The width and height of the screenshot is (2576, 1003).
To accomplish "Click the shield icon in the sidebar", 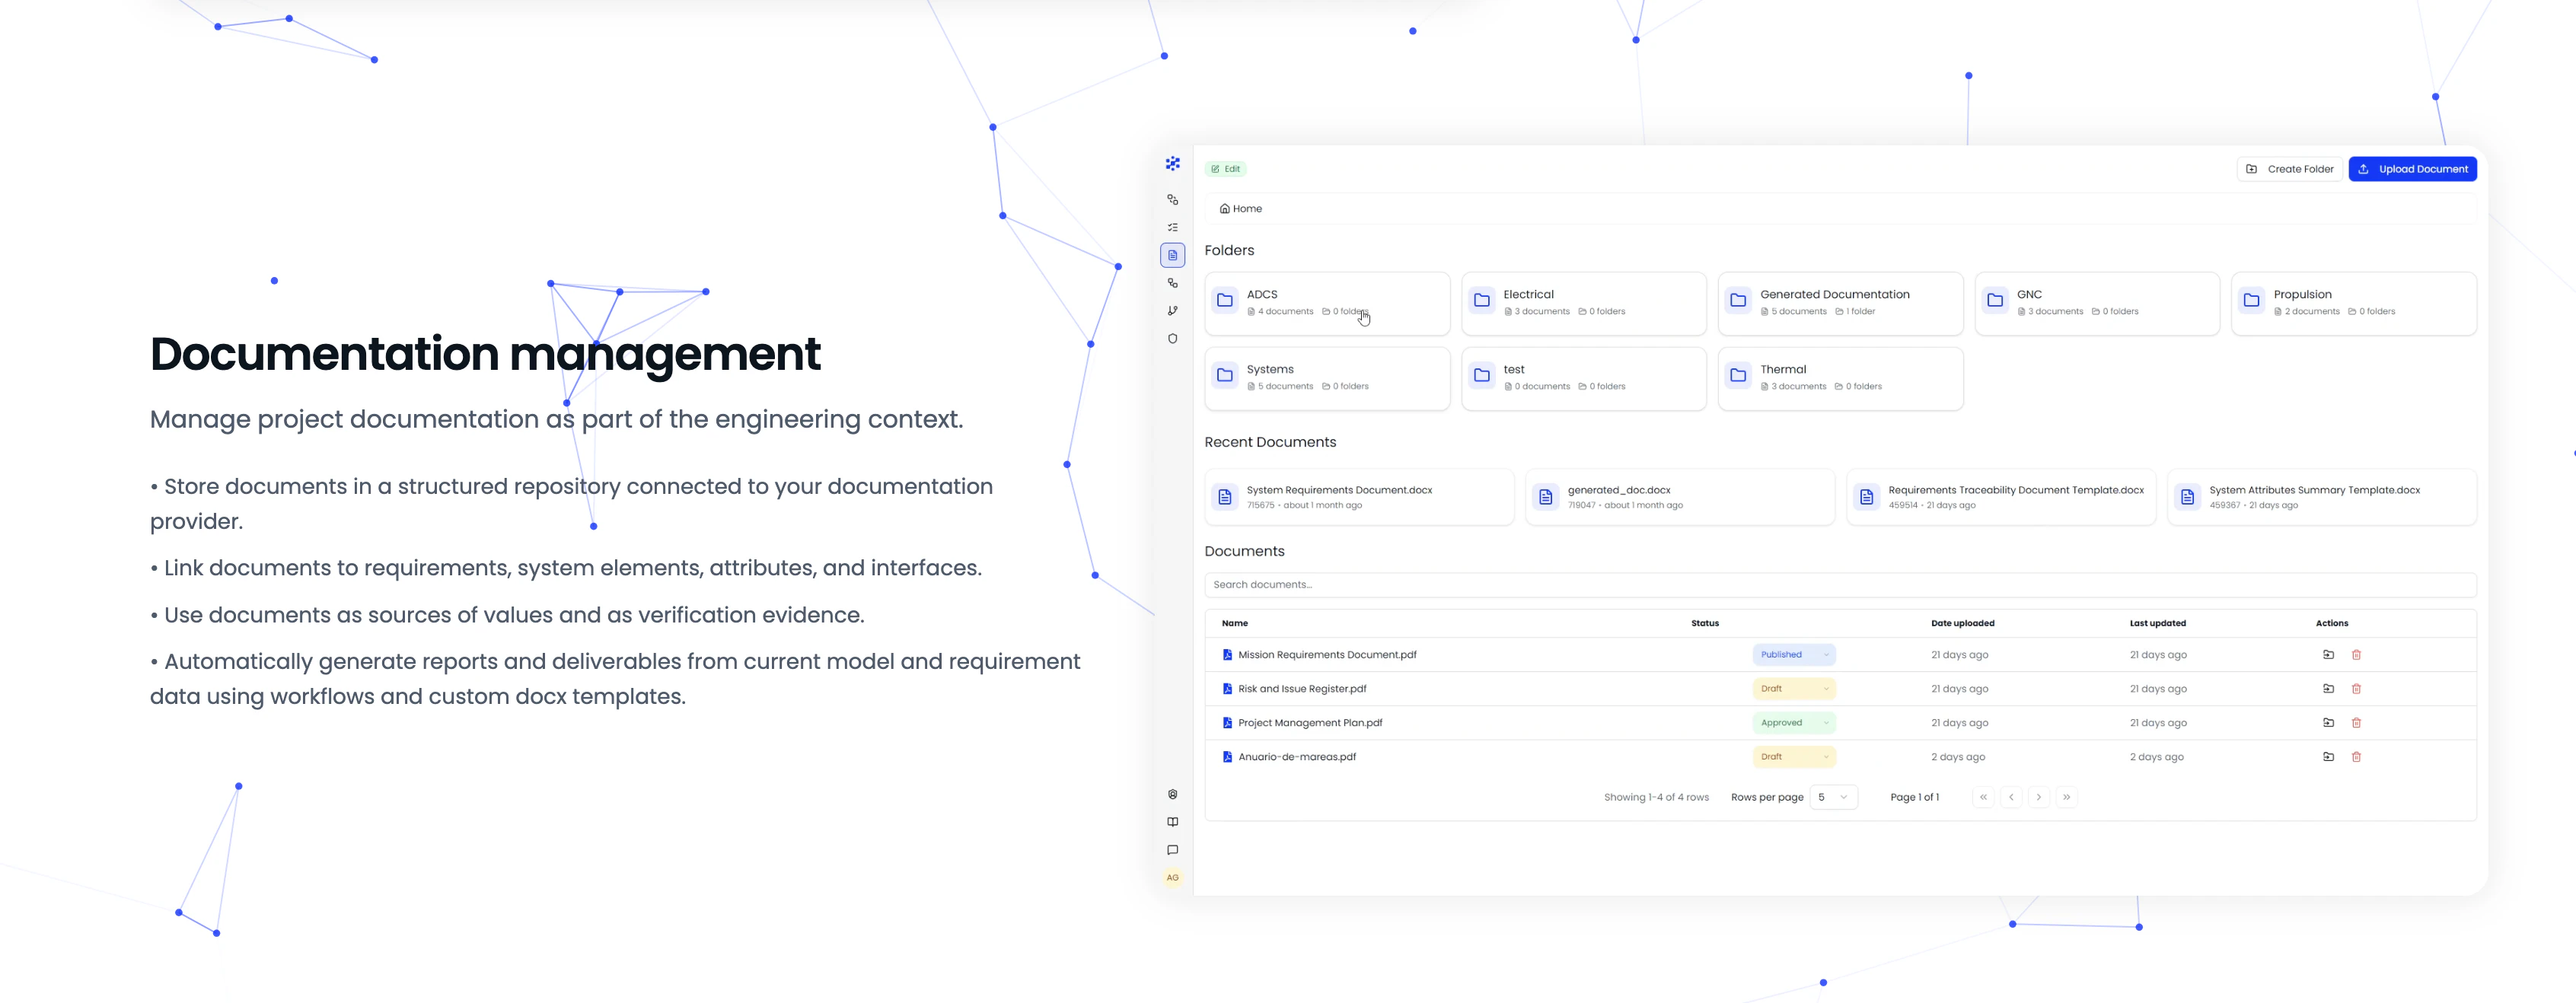I will click(1172, 339).
